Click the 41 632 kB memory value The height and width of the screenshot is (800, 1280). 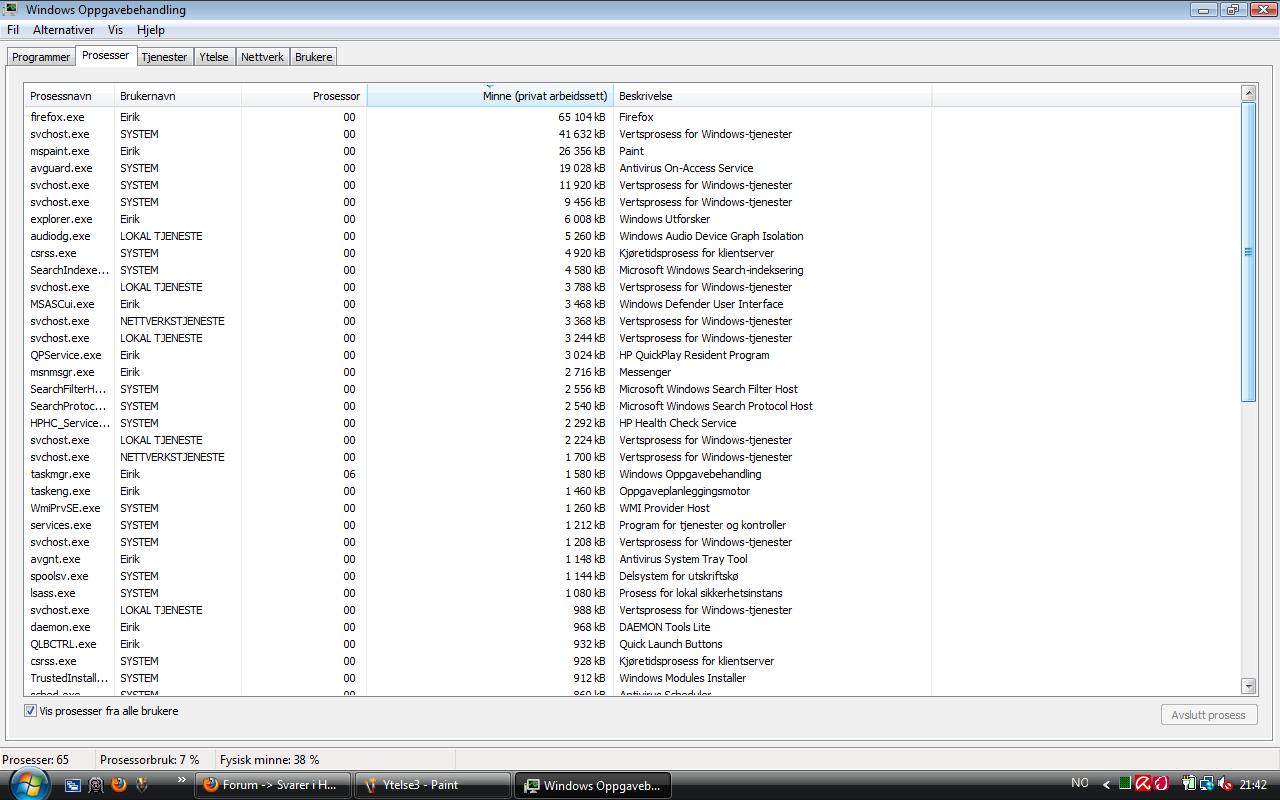click(582, 134)
